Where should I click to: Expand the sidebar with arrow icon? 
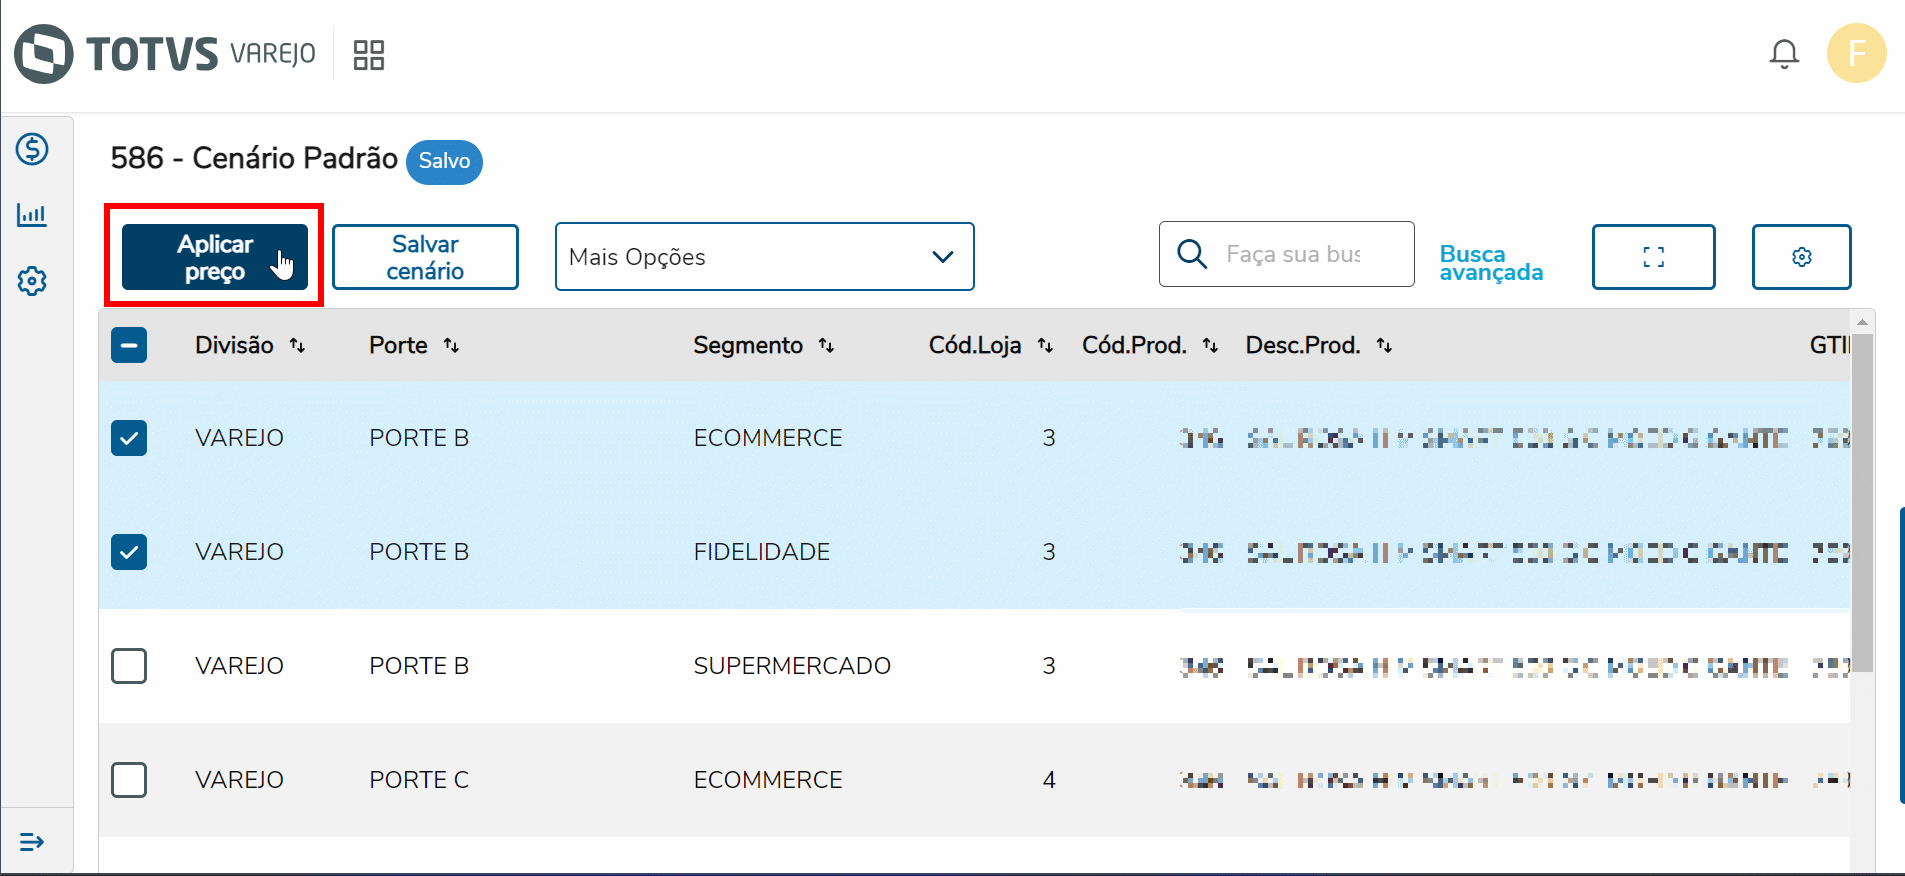pos(32,842)
